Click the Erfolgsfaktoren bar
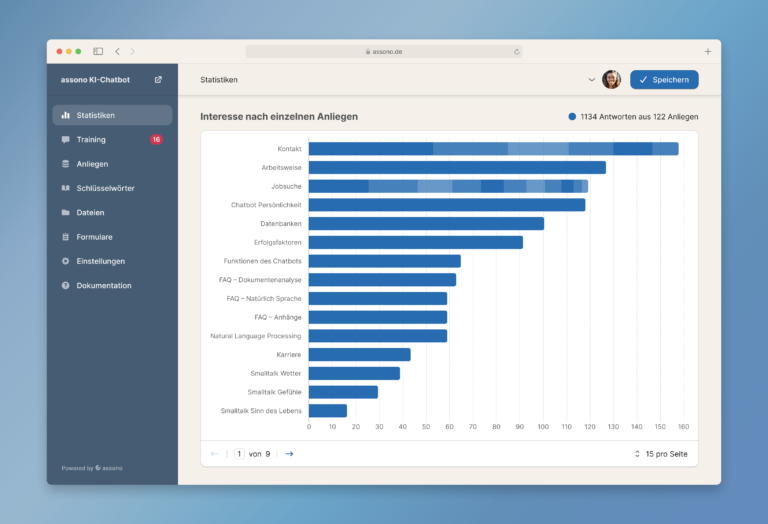This screenshot has height=524, width=768. (416, 242)
